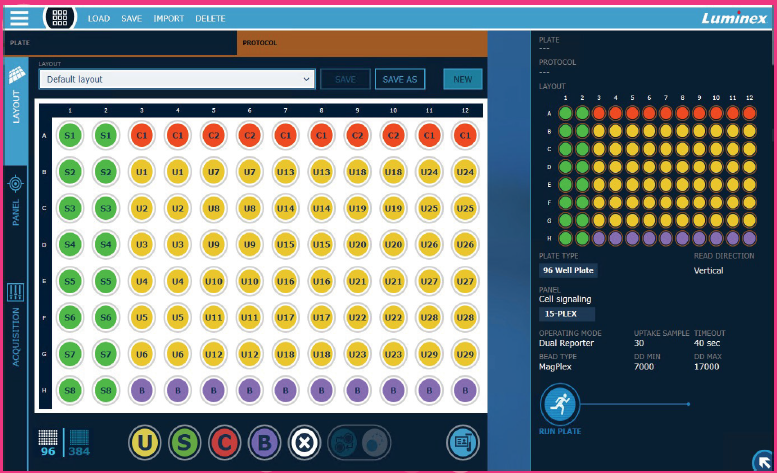
Task: Click the 15-PLEX panel button
Action: click(x=567, y=314)
